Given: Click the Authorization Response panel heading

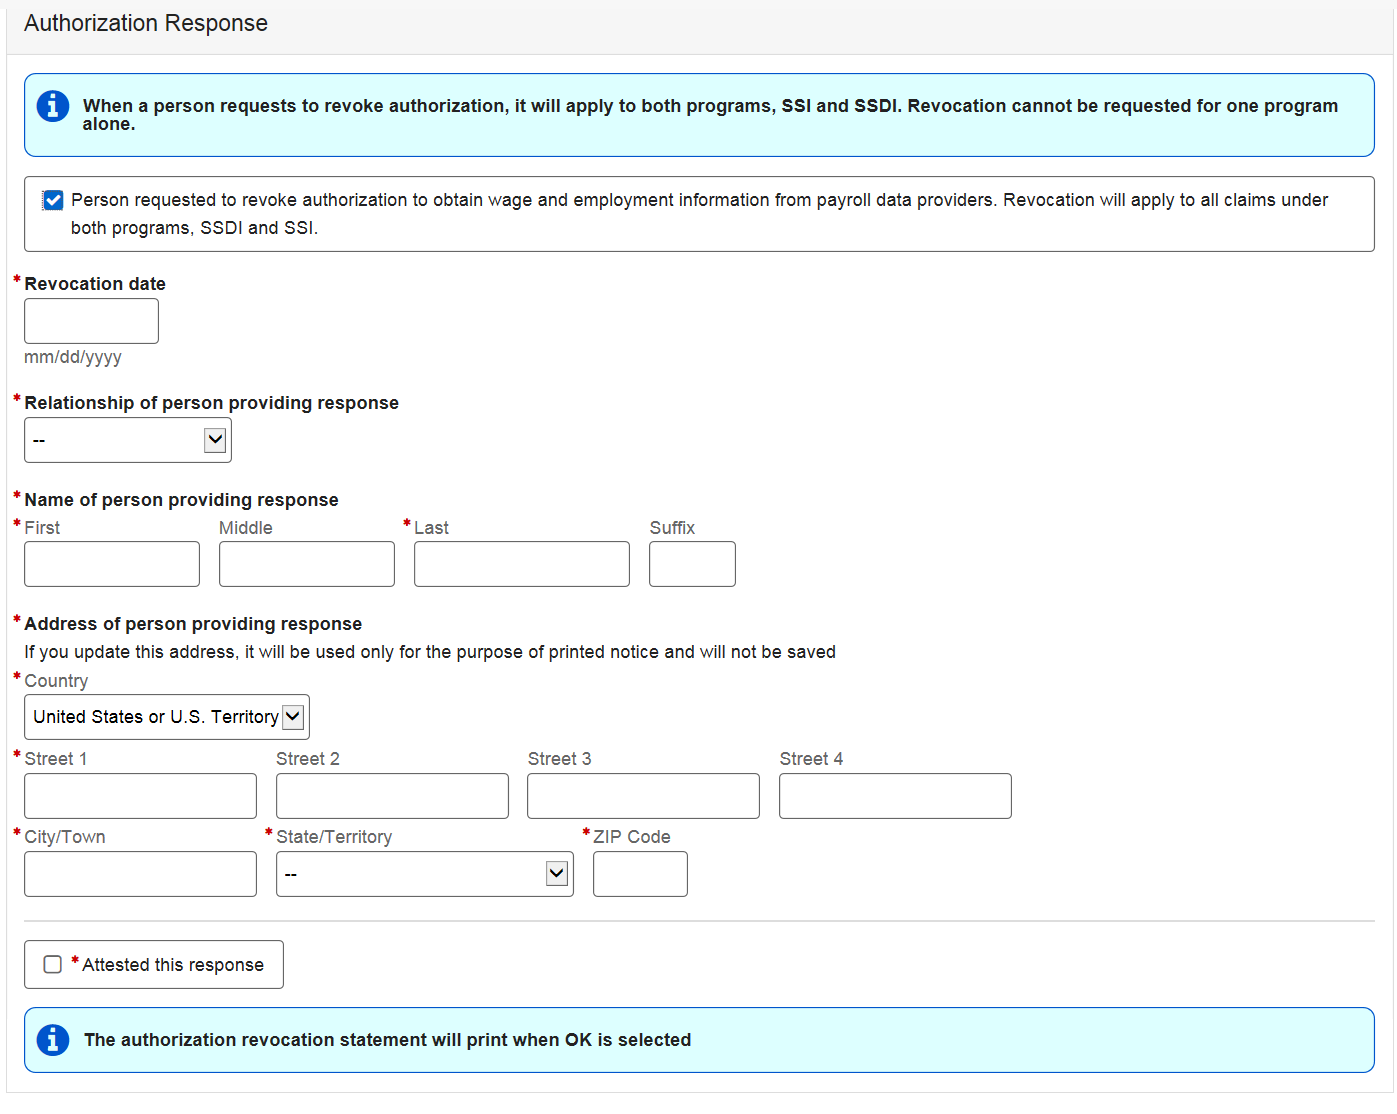Looking at the screenshot, I should click(146, 23).
